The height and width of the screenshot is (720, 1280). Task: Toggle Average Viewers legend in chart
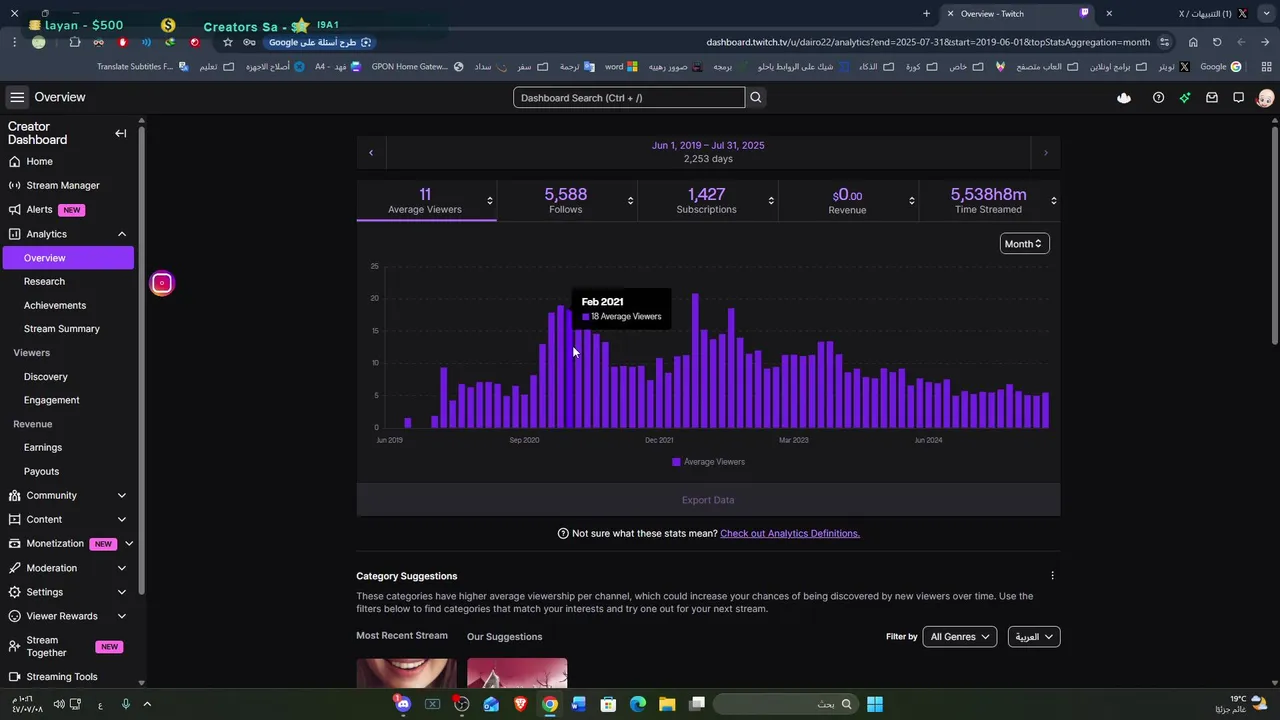click(708, 462)
